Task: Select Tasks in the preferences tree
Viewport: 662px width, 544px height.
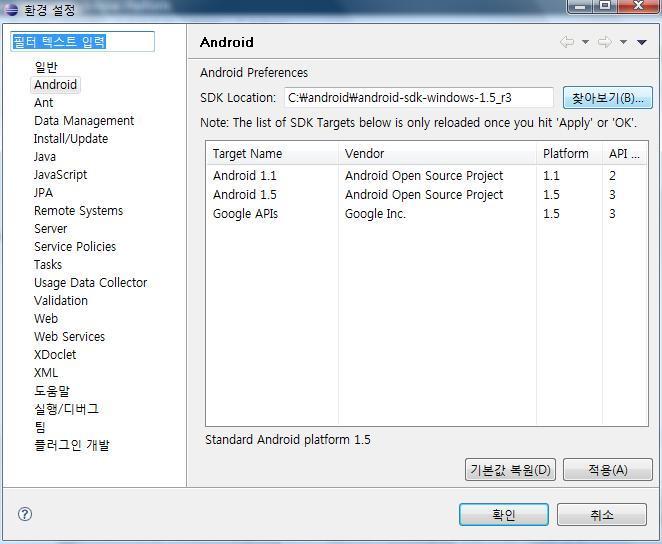Action: (48, 265)
